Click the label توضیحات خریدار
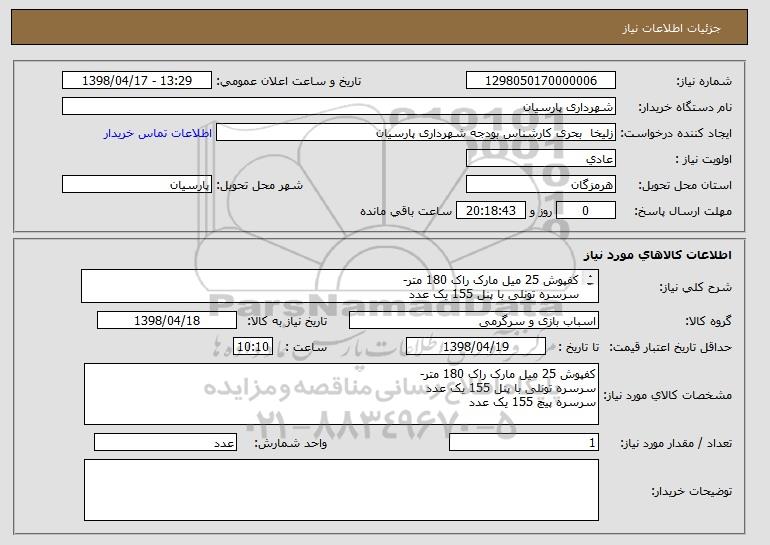 click(x=691, y=491)
